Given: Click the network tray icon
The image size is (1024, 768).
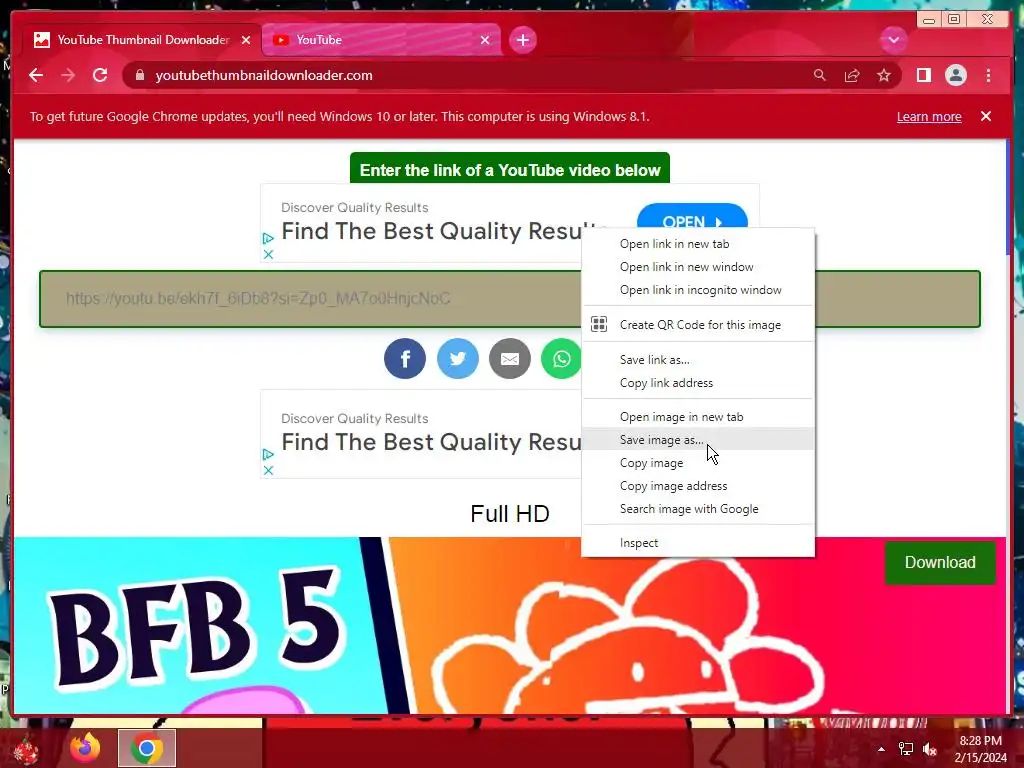Looking at the screenshot, I should point(906,749).
